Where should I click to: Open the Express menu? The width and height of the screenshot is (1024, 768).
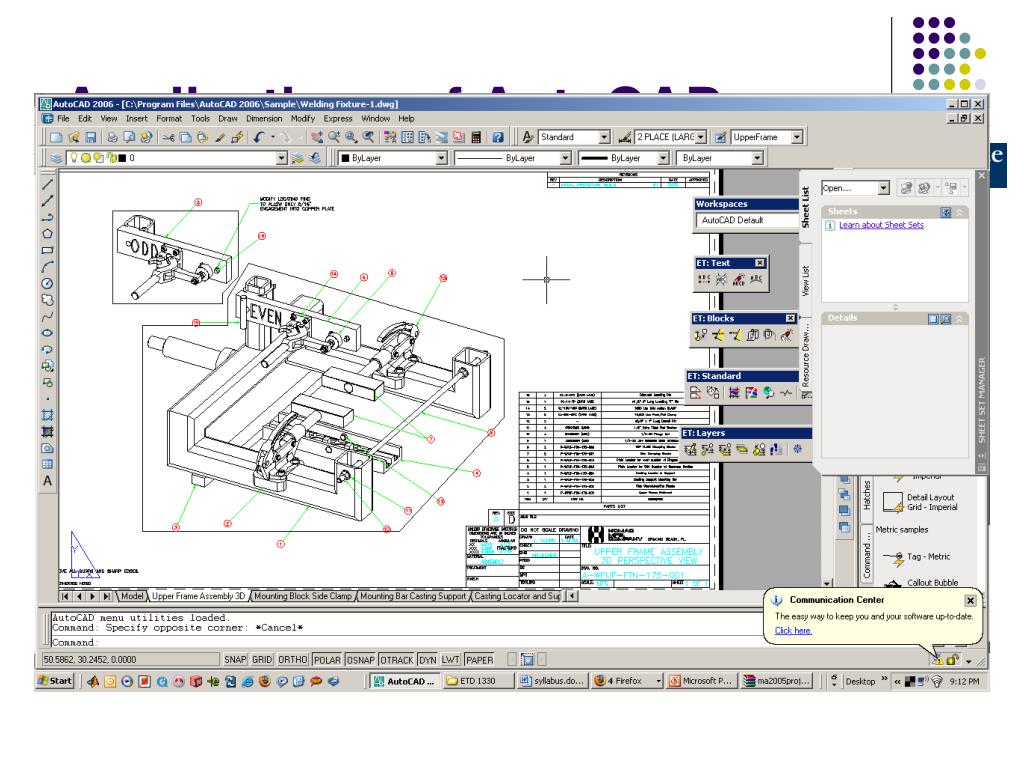click(338, 119)
